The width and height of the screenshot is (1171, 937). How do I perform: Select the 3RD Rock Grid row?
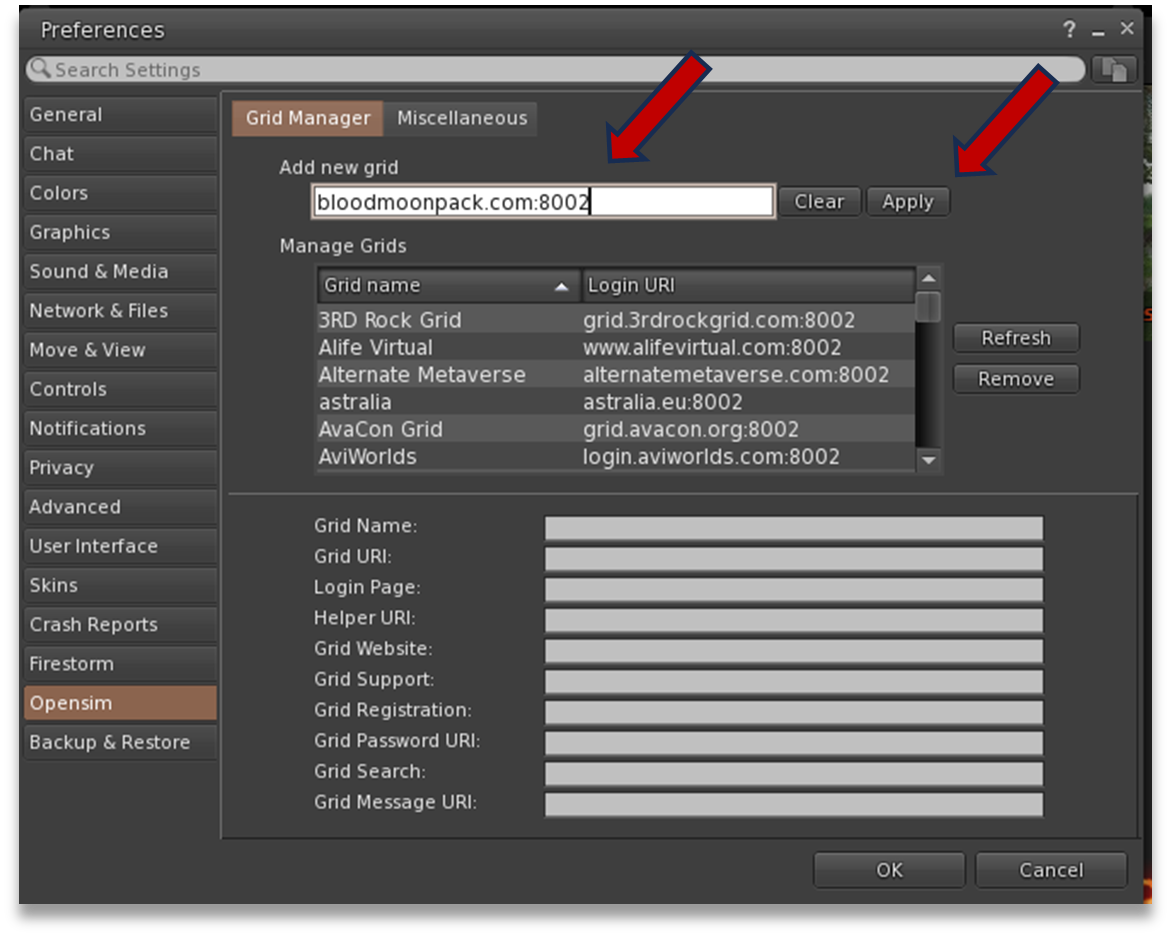pos(615,320)
